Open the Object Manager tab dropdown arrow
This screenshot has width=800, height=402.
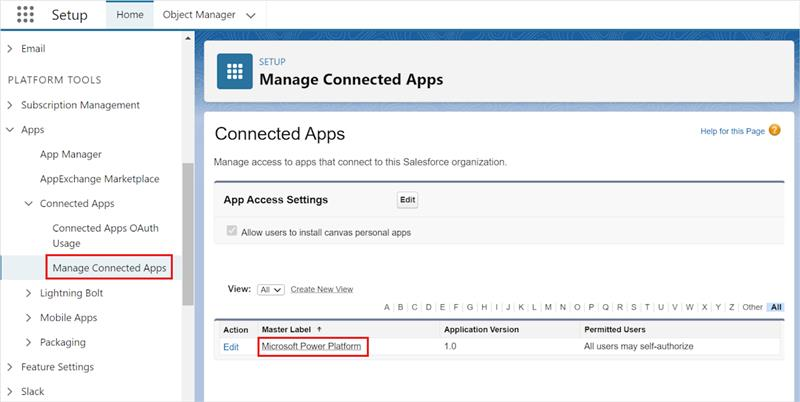(x=251, y=15)
